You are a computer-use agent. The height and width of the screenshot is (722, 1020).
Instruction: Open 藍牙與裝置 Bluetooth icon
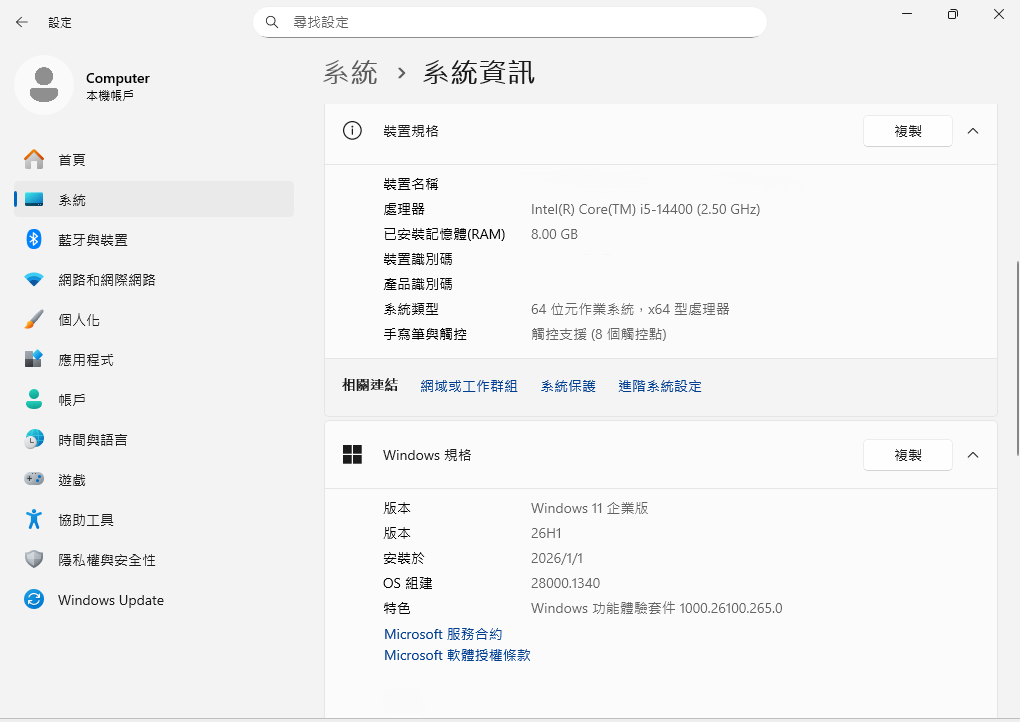coord(34,240)
